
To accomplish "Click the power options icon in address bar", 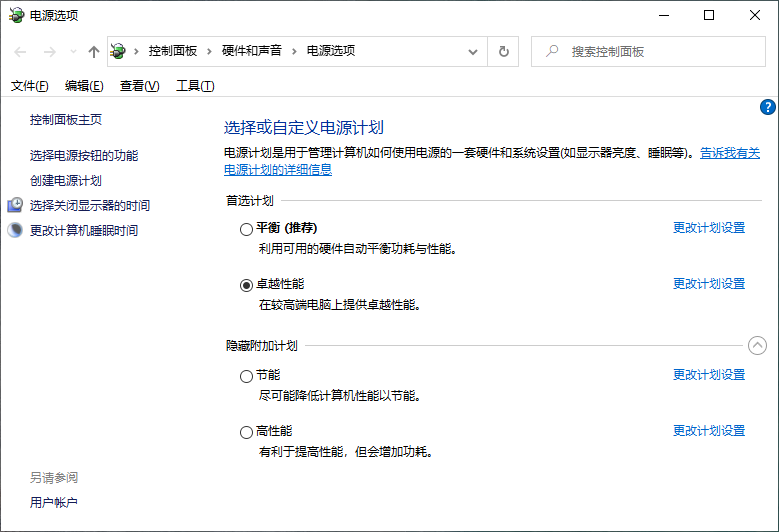I will click(x=118, y=51).
